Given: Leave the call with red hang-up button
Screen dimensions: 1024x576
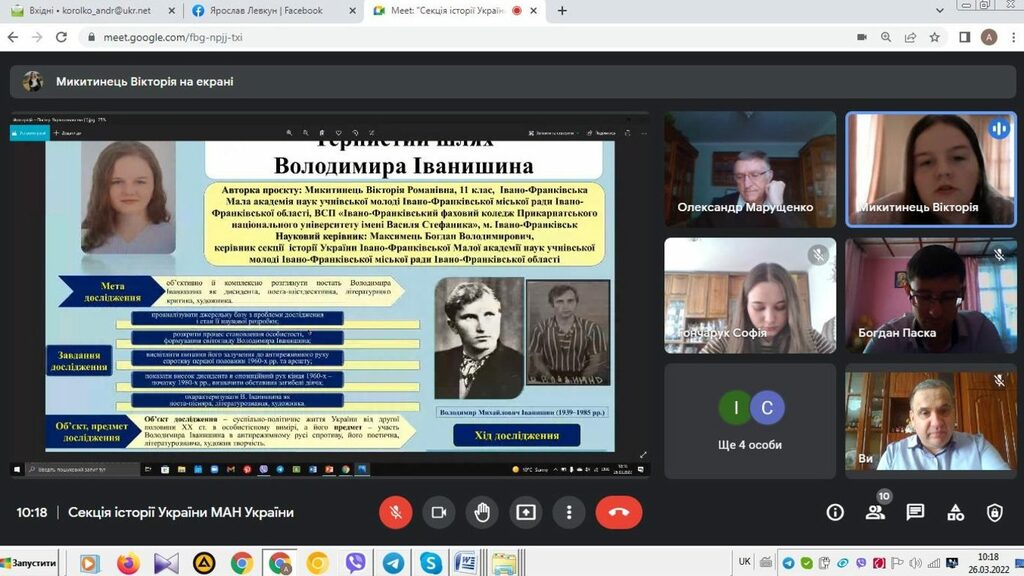Looking at the screenshot, I should pos(618,512).
